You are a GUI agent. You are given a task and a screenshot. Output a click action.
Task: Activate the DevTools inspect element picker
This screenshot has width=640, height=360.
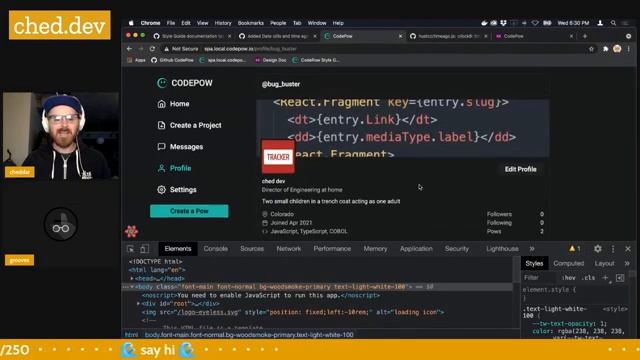(x=131, y=249)
